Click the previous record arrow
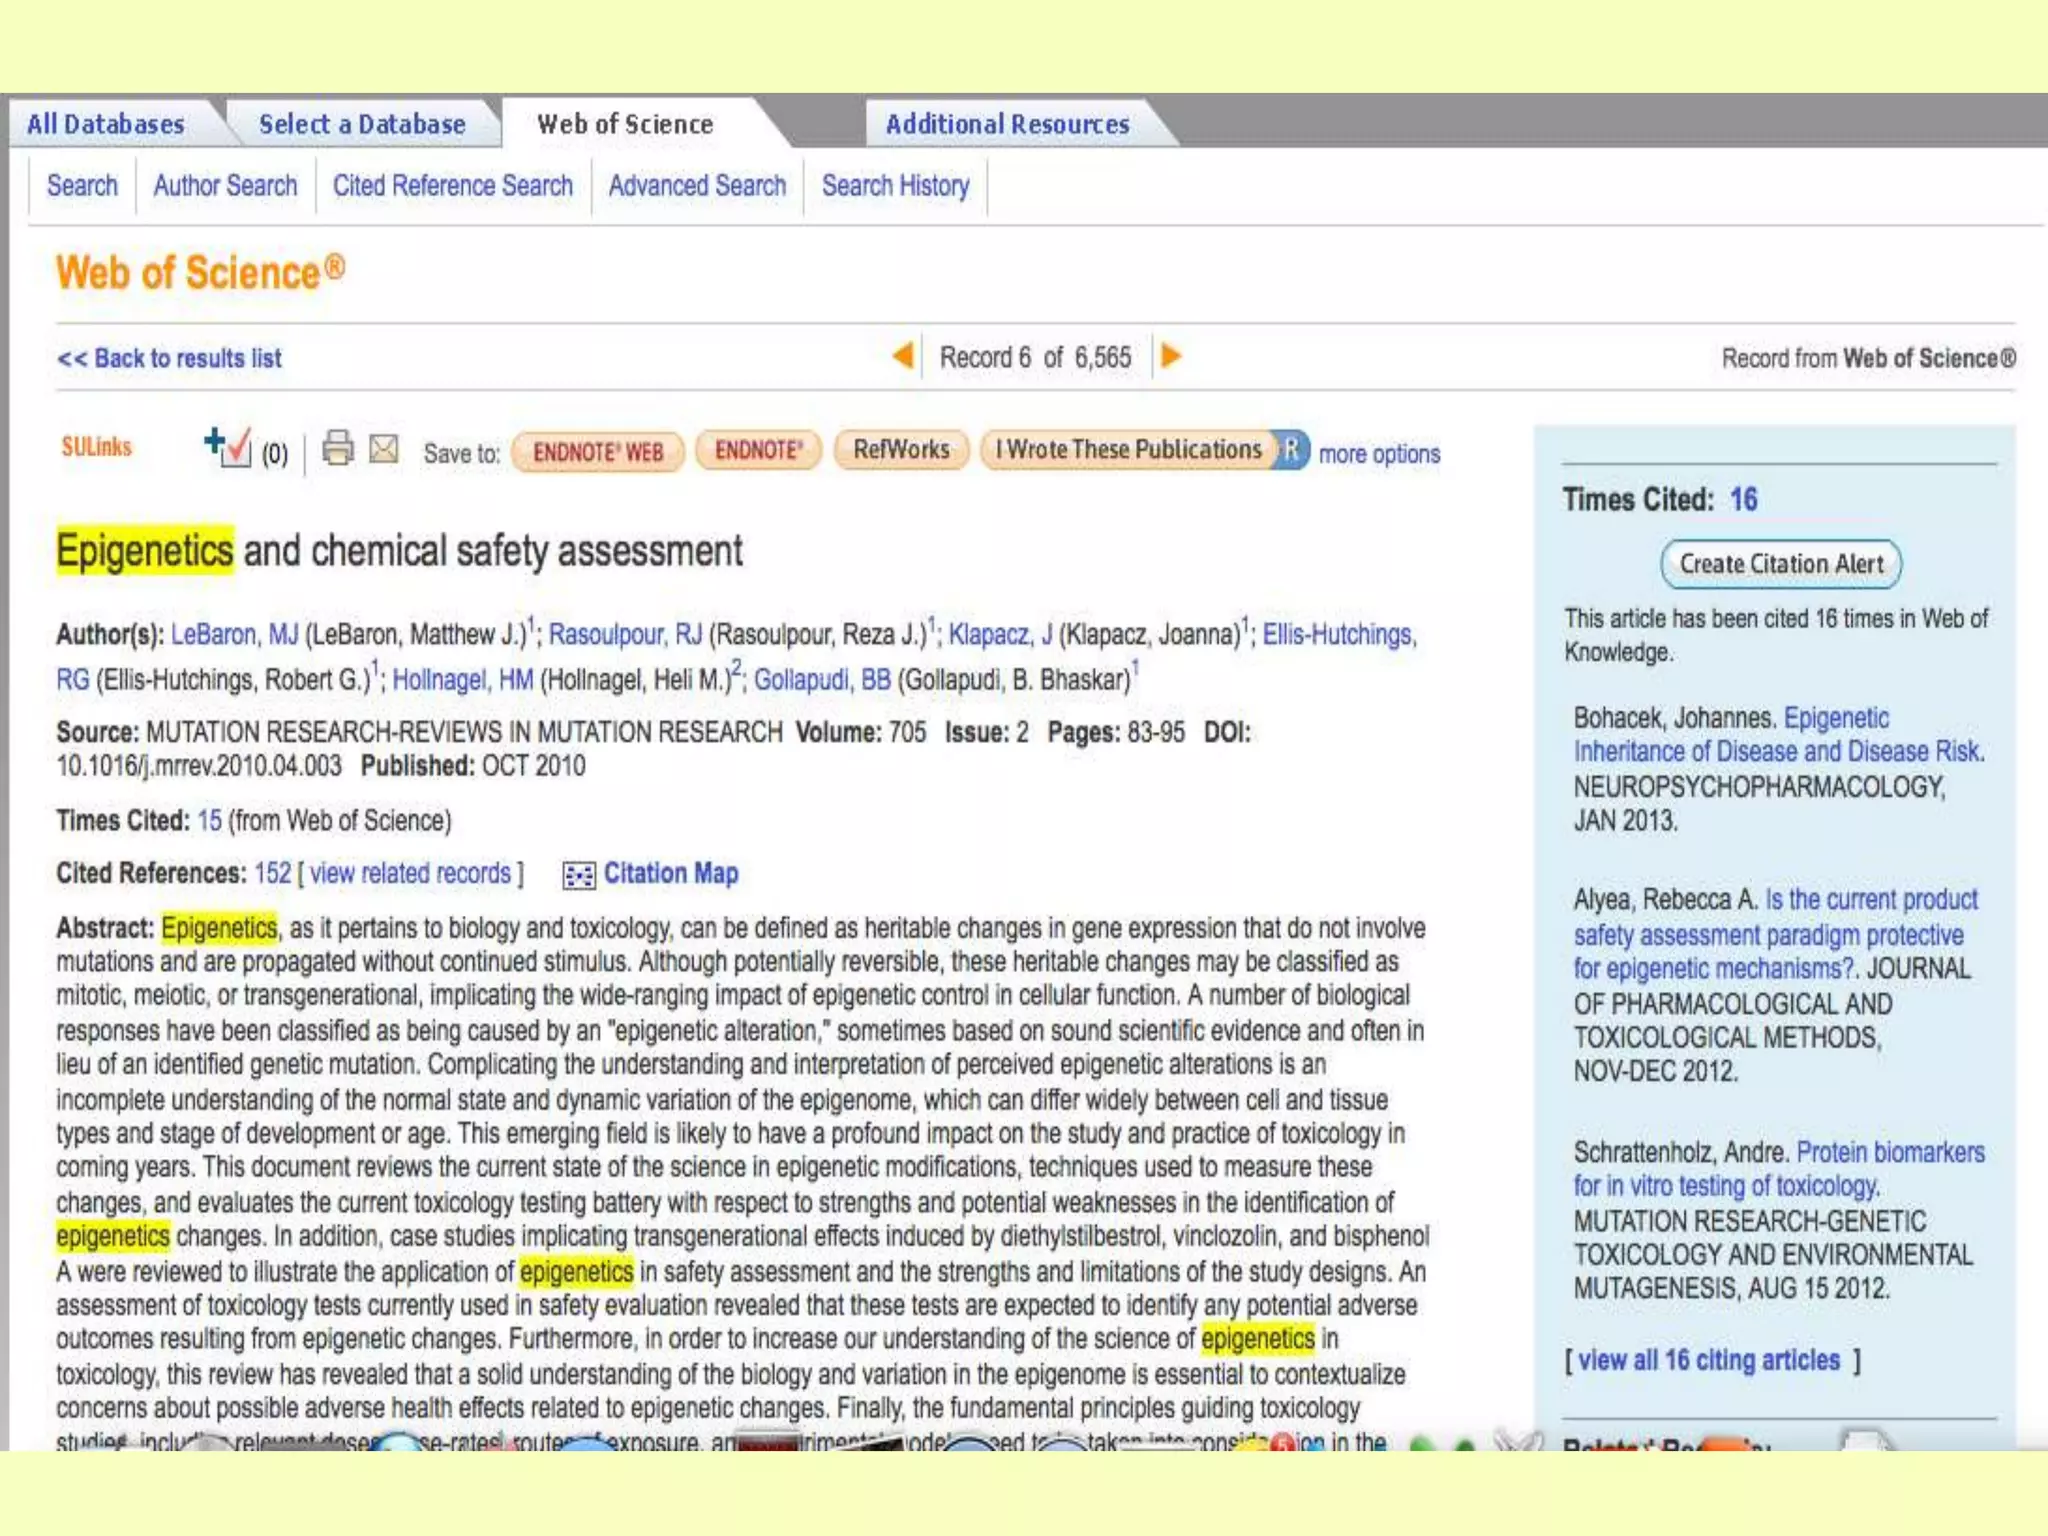This screenshot has width=2048, height=1536. point(903,356)
